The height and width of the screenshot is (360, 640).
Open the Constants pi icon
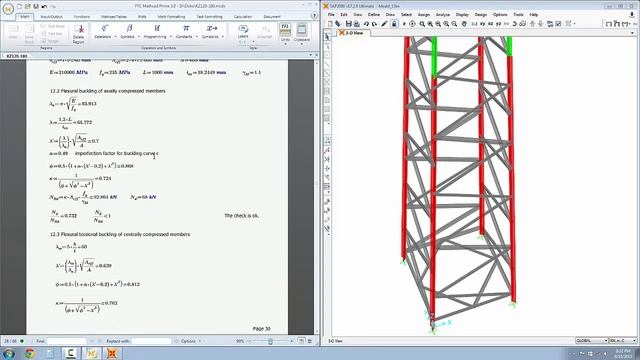[x=186, y=28]
